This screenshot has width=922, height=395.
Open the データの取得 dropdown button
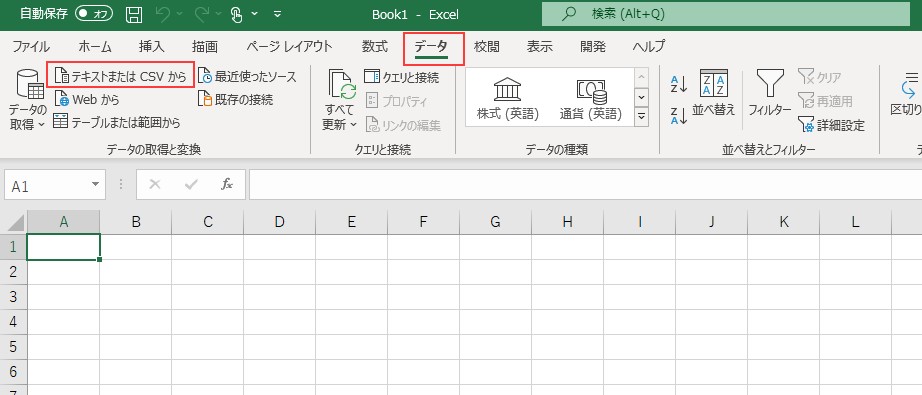point(27,100)
